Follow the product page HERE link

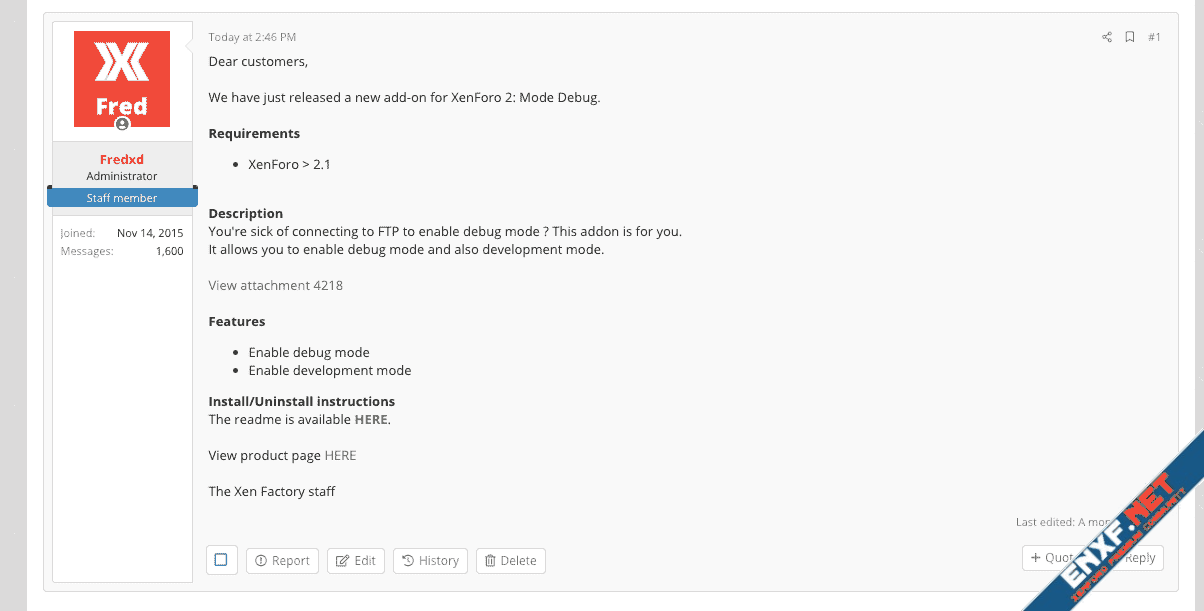click(340, 455)
